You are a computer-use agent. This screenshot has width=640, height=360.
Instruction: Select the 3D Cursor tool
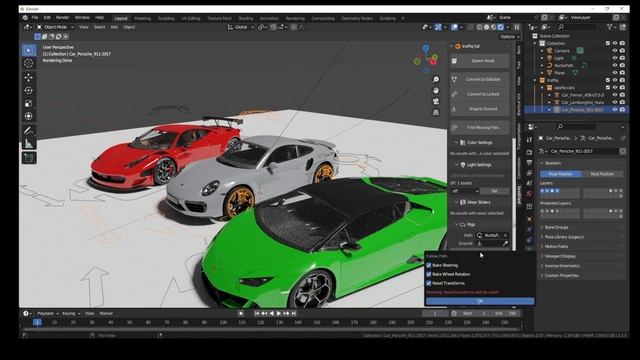click(x=29, y=63)
